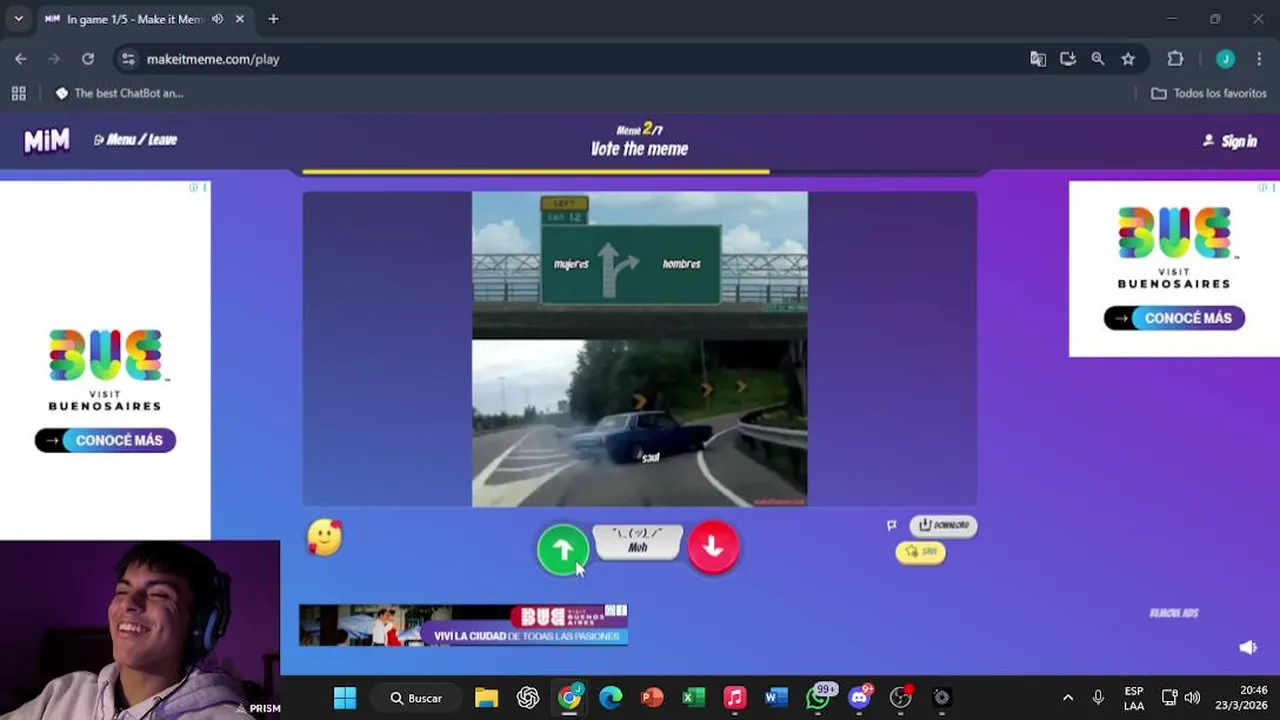Screen dimensions: 1280x720
Task: Open Menu / Leave option
Action: pos(135,140)
